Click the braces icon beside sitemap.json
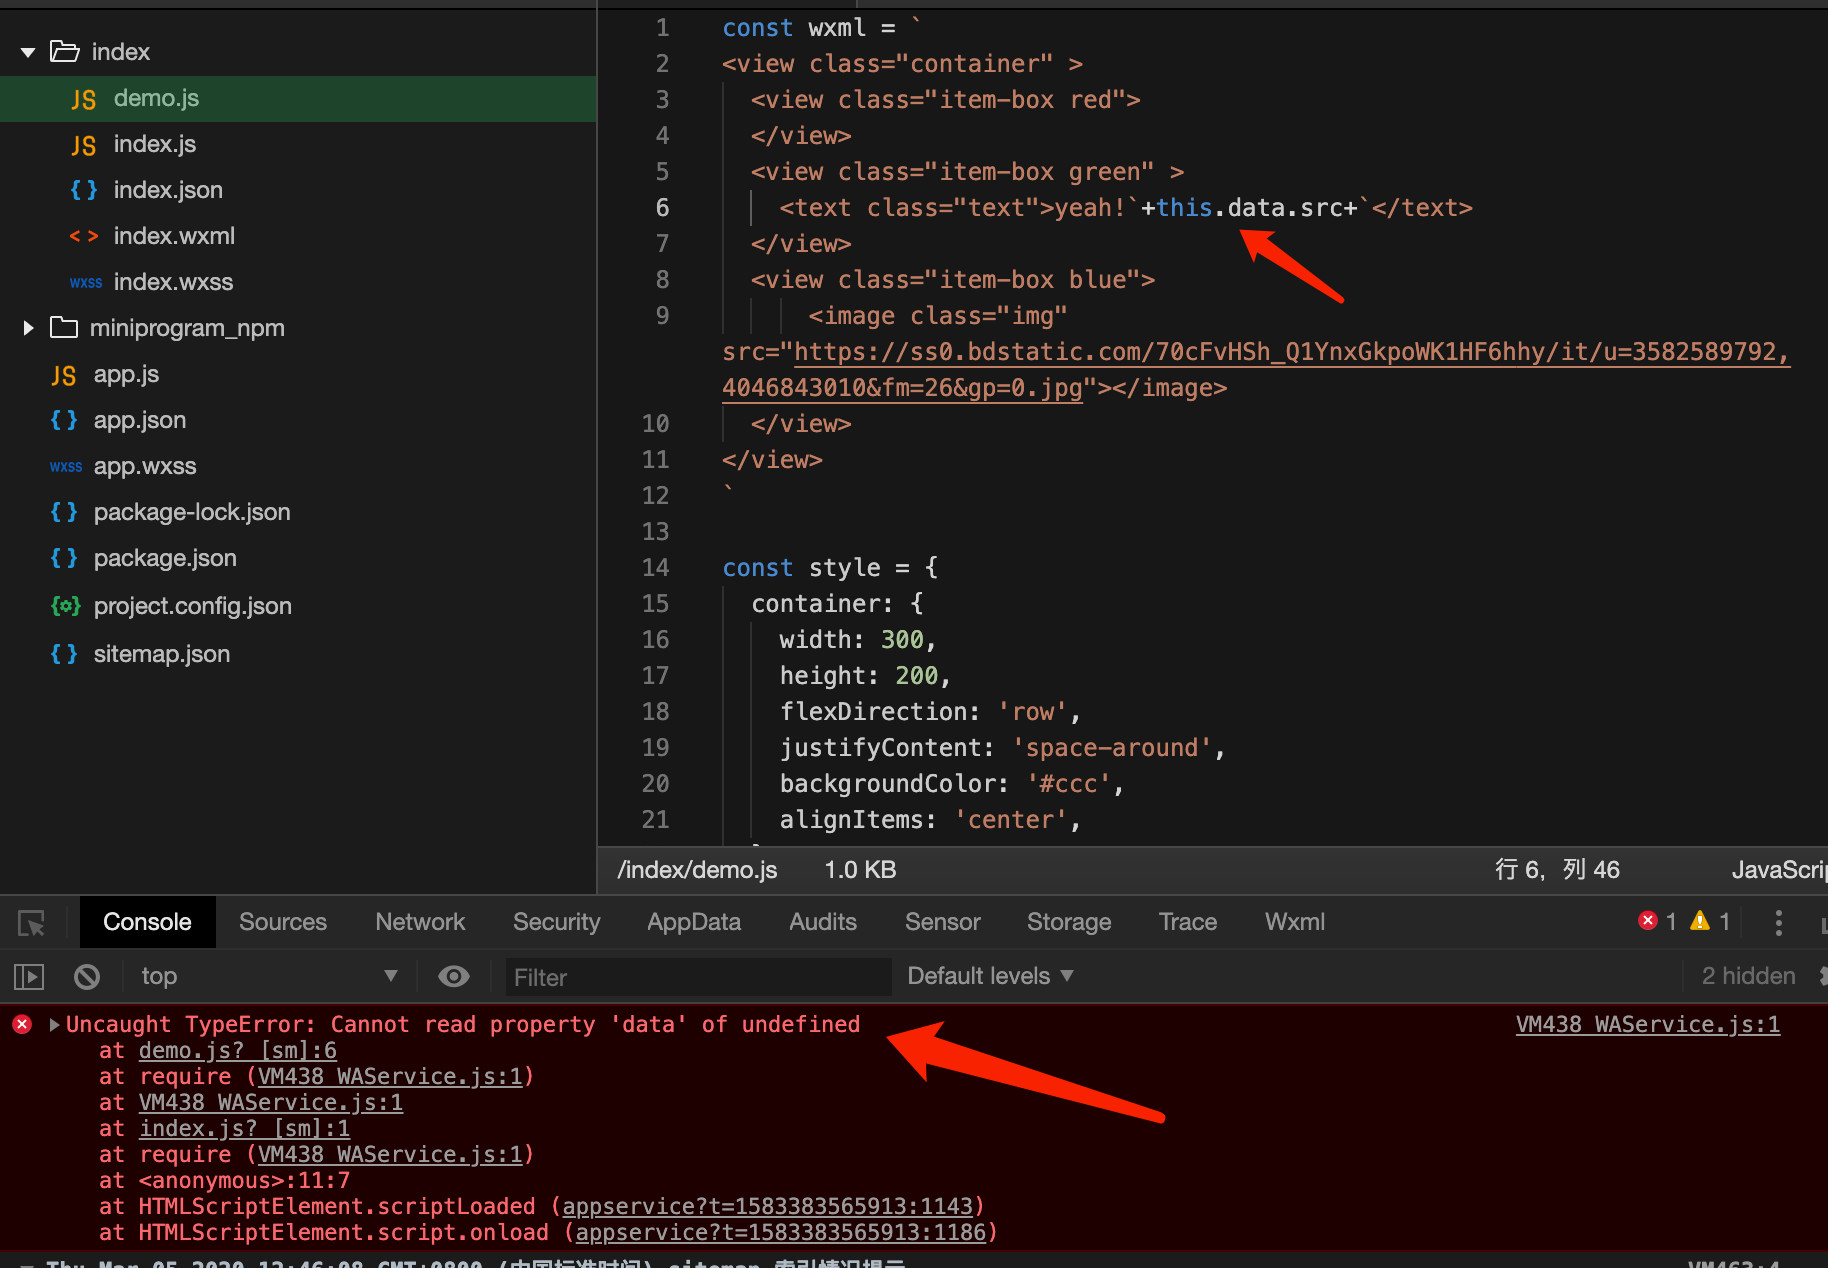 pos(64,654)
